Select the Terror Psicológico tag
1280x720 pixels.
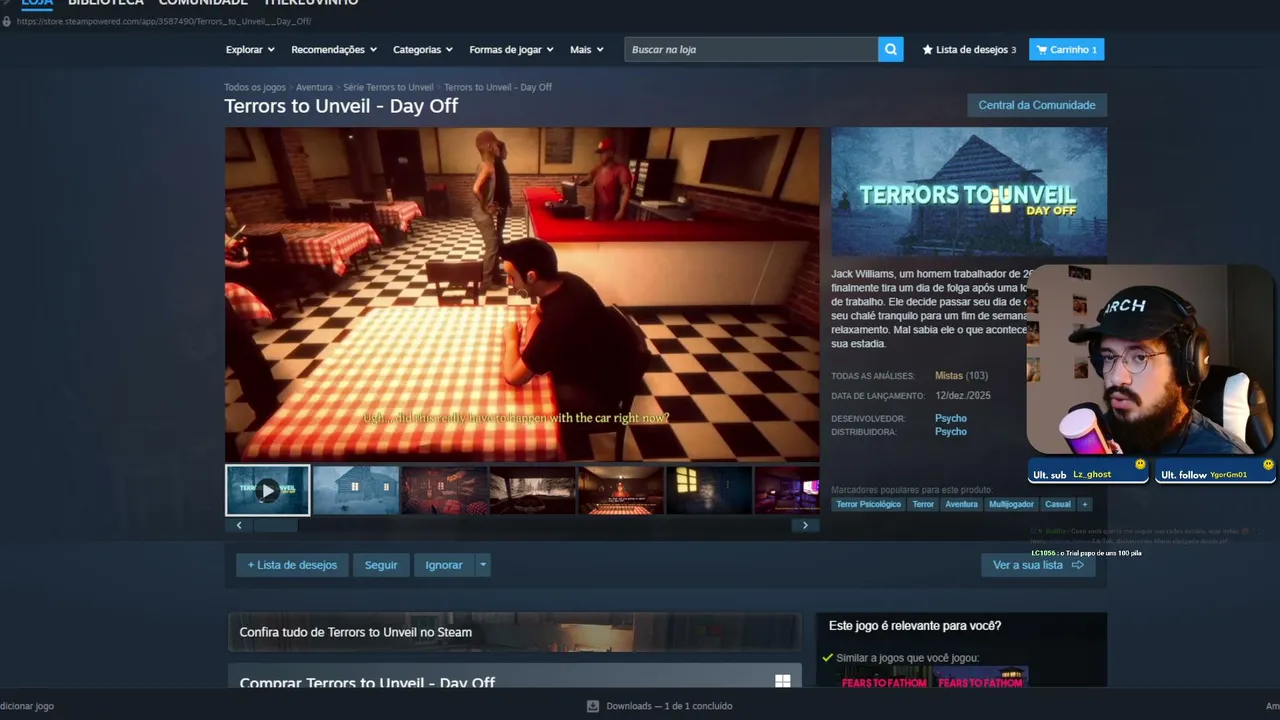point(868,504)
